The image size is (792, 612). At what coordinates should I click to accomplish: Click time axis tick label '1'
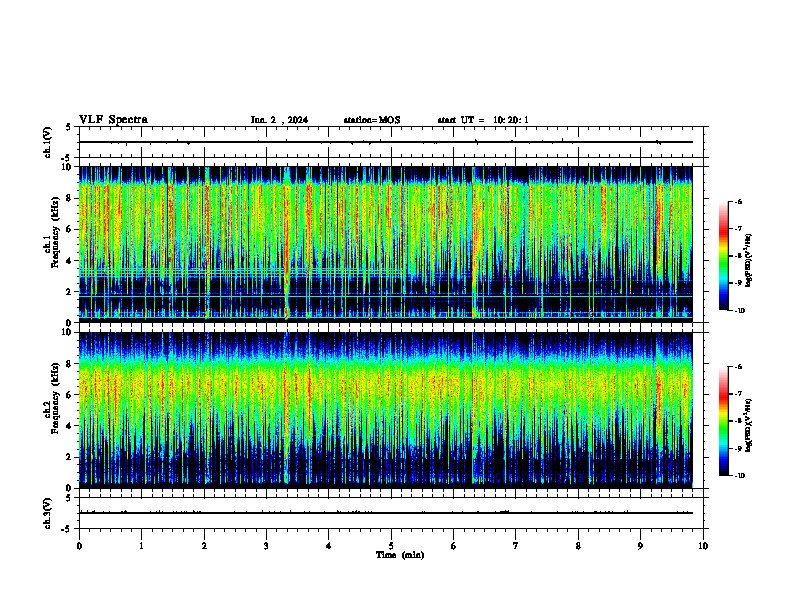click(141, 546)
